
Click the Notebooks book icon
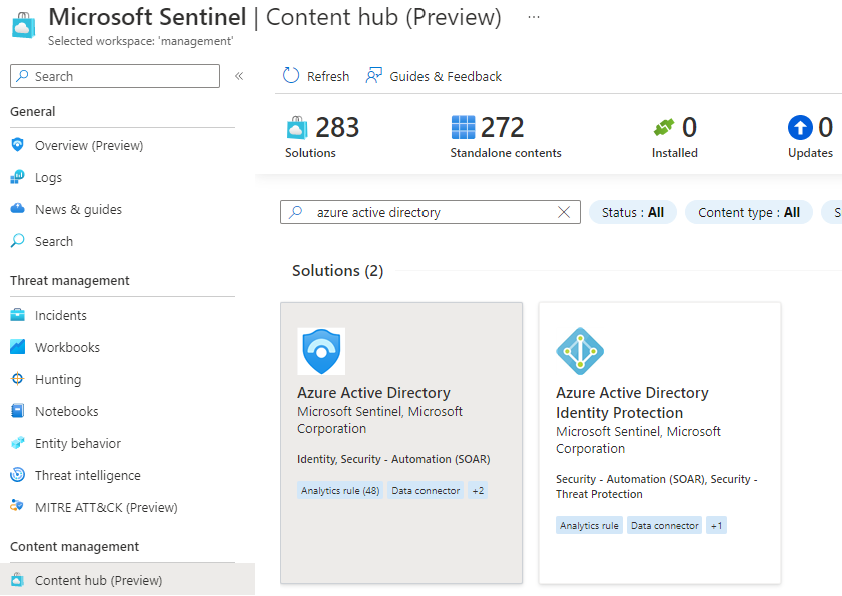click(18, 411)
